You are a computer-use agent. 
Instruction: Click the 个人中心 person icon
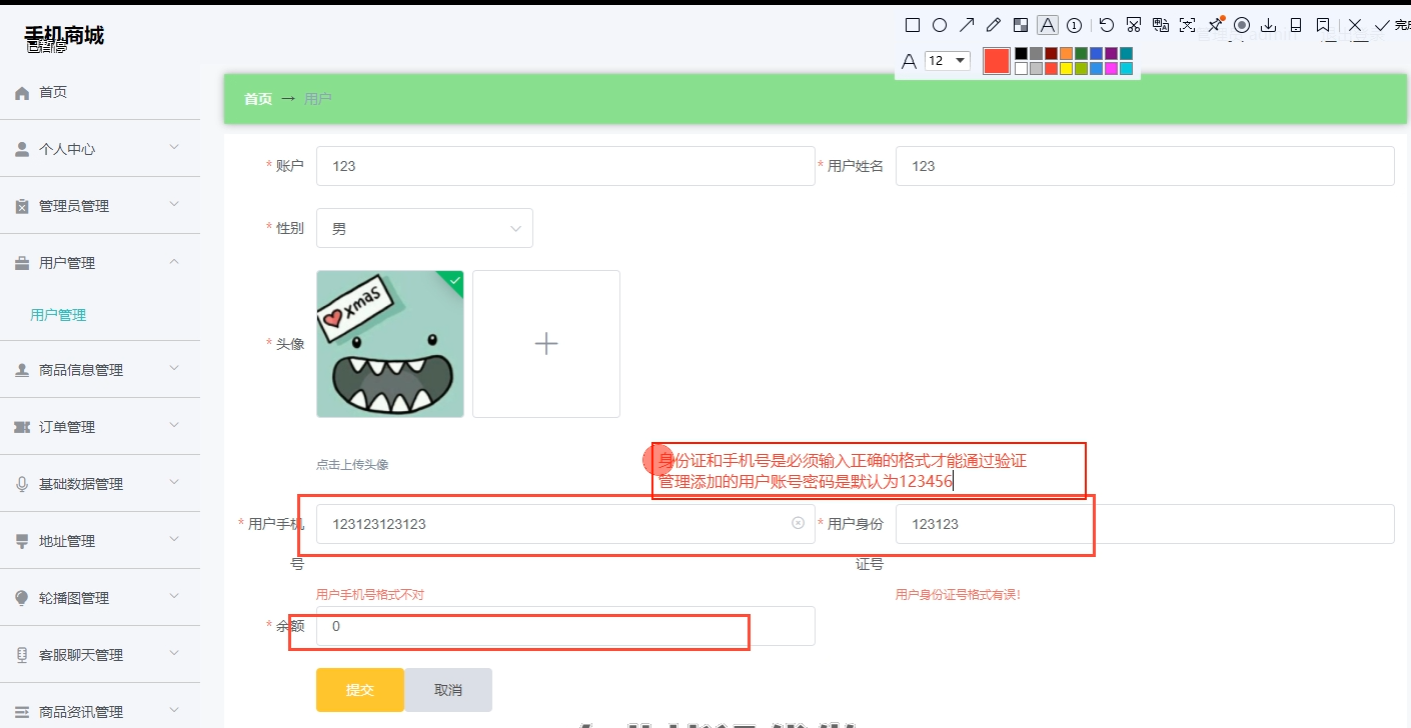(22, 149)
